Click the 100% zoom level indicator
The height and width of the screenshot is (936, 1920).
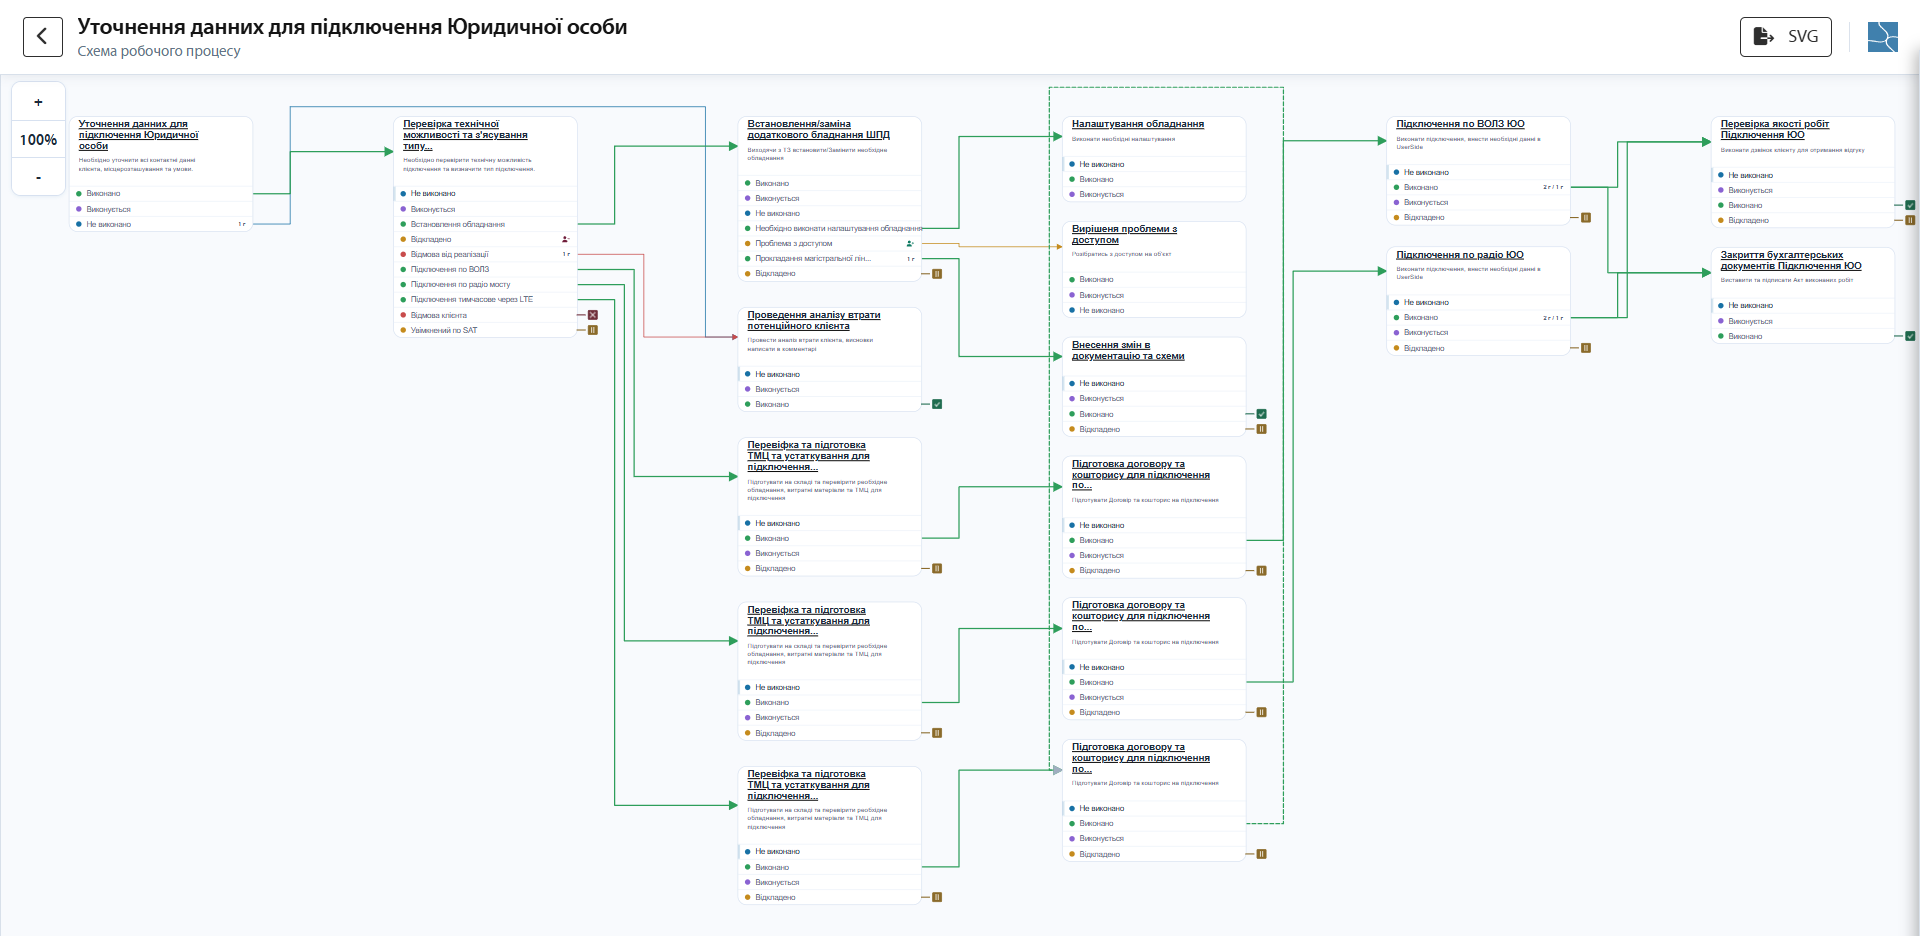(38, 140)
